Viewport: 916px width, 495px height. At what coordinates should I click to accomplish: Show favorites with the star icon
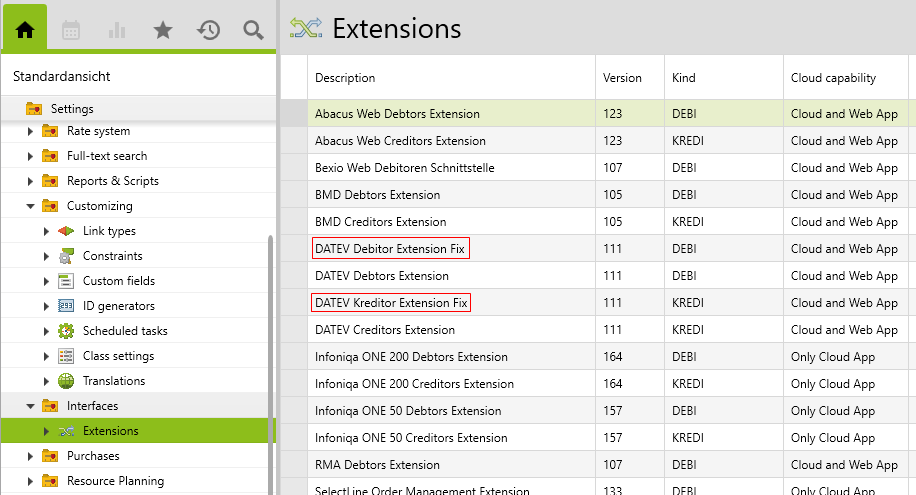pyautogui.click(x=163, y=30)
